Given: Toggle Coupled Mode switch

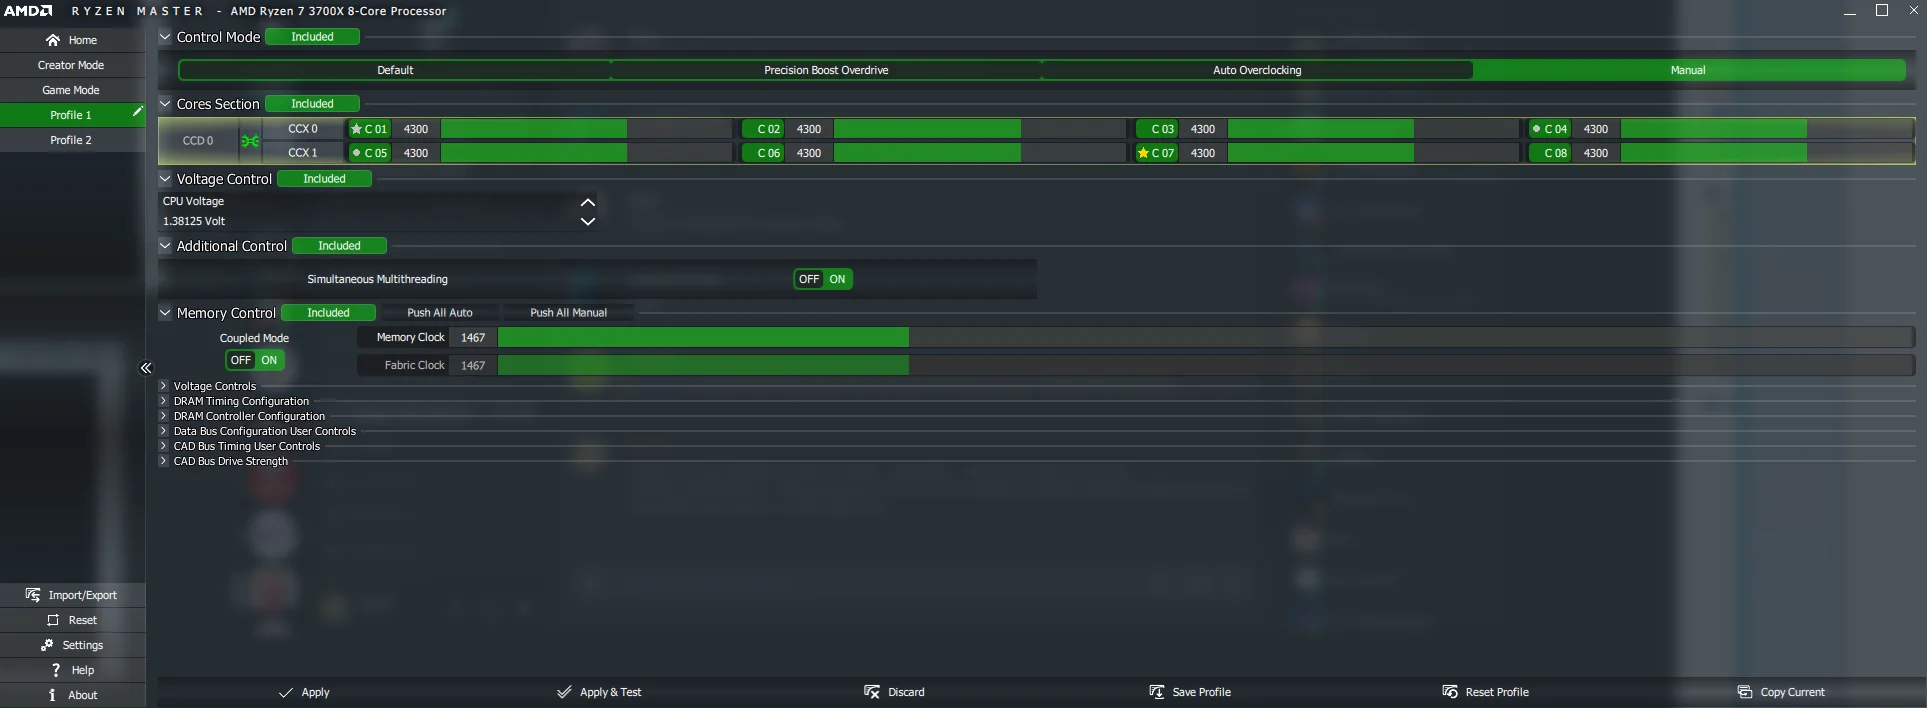Looking at the screenshot, I should tap(254, 360).
